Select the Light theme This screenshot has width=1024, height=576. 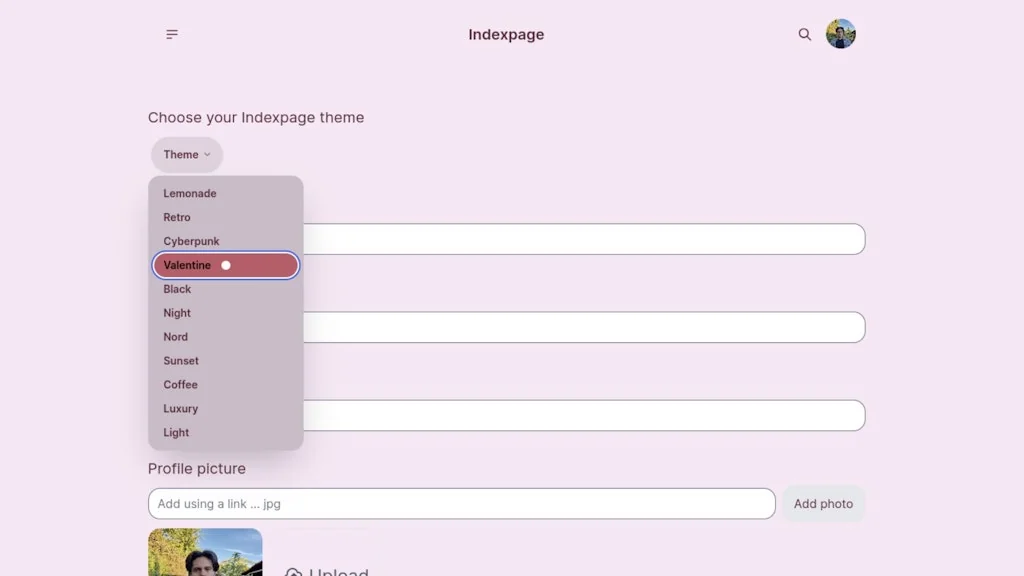[x=176, y=433]
